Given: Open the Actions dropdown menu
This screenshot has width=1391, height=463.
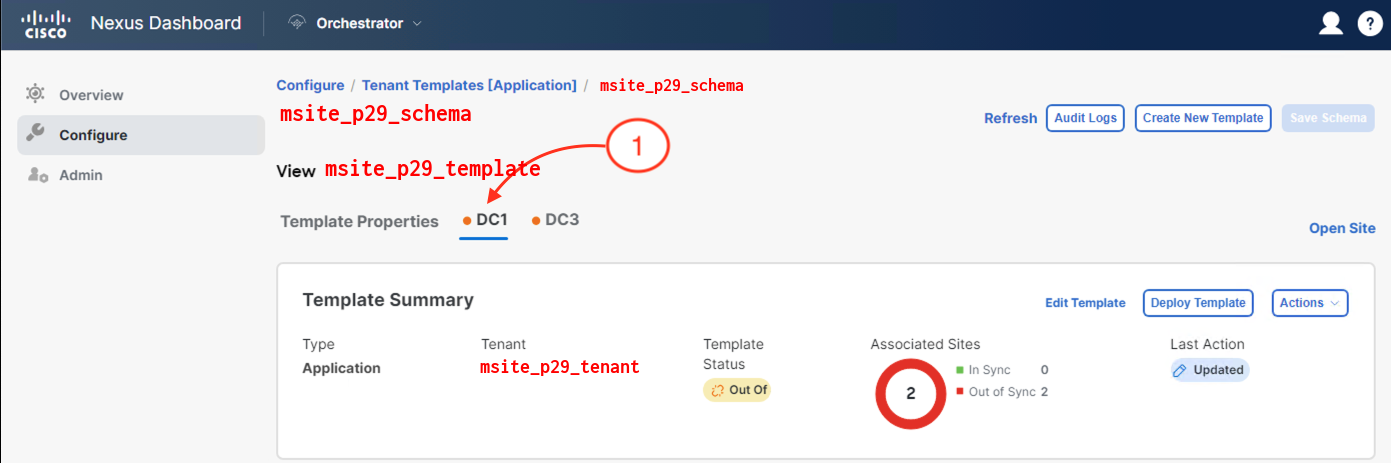Looking at the screenshot, I should tap(1309, 303).
